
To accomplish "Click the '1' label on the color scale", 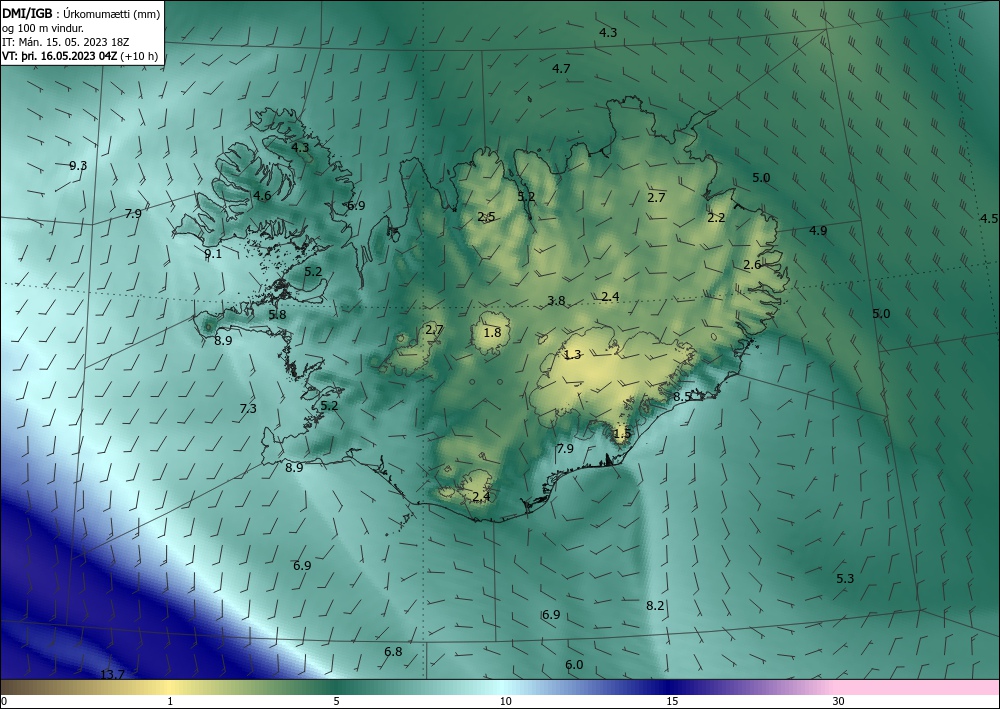I will pyautogui.click(x=170, y=702).
